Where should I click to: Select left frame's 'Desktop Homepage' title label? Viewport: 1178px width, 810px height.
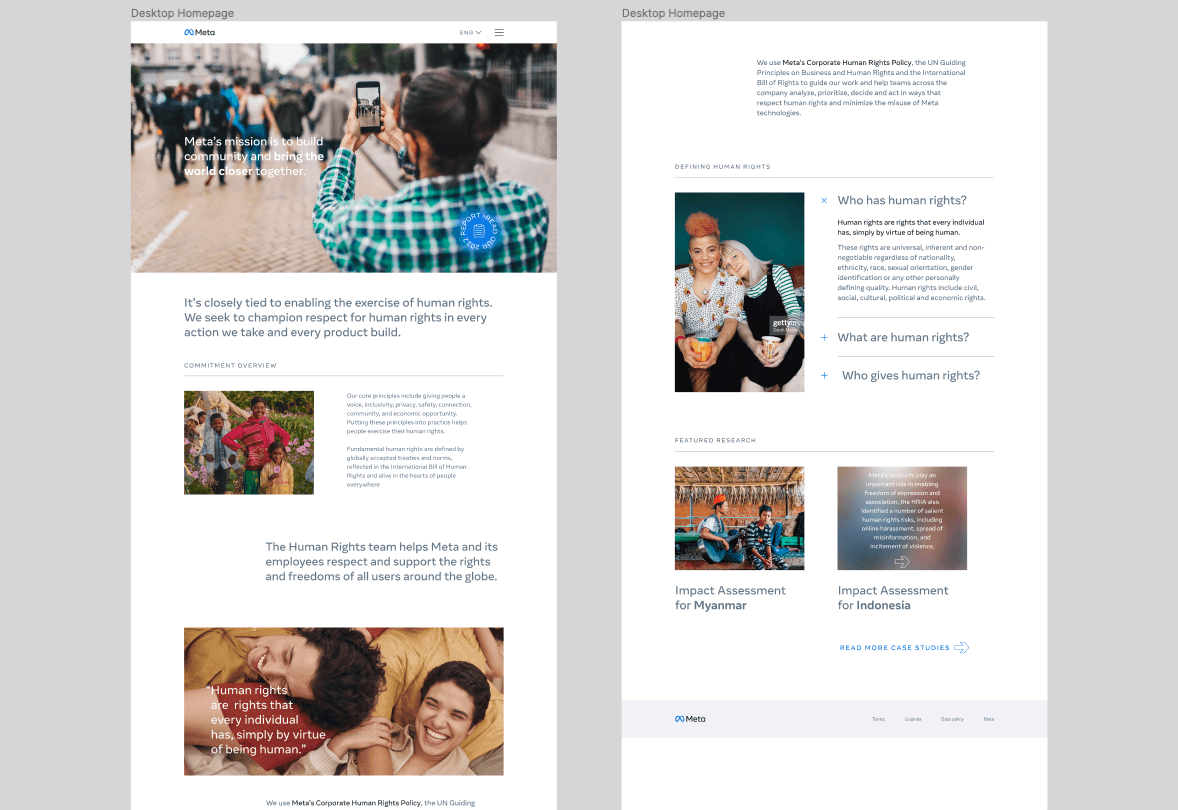pos(183,13)
